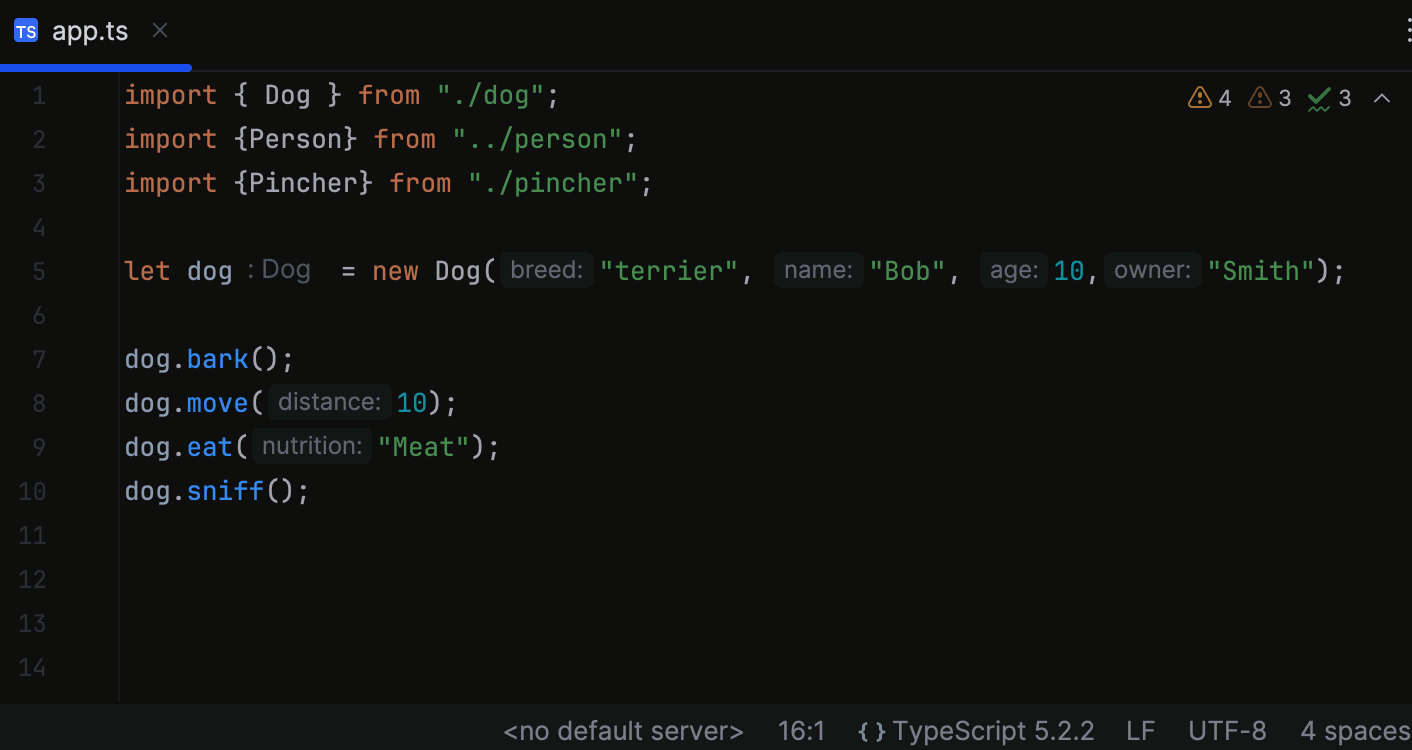The image size is (1412, 750).
Task: Open the TypeScript 5.2.2 version selector
Action: pos(995,731)
